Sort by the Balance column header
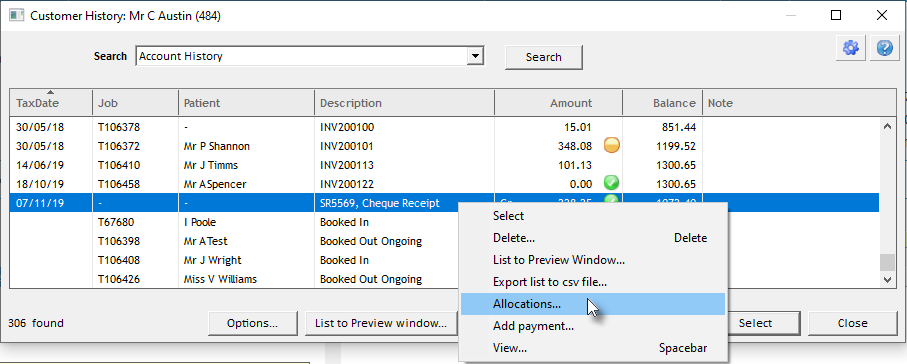Screen dimensions: 907x364 click(x=662, y=103)
